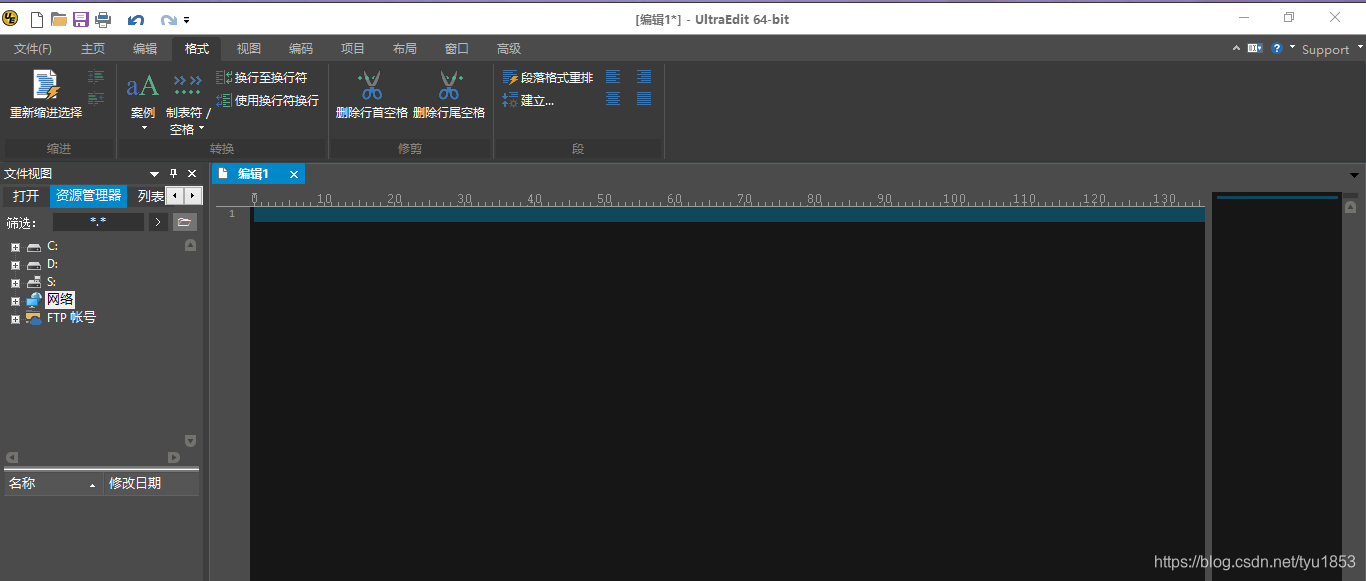Open the 项目 ribbon tab
This screenshot has width=1366, height=581.
click(x=353, y=48)
